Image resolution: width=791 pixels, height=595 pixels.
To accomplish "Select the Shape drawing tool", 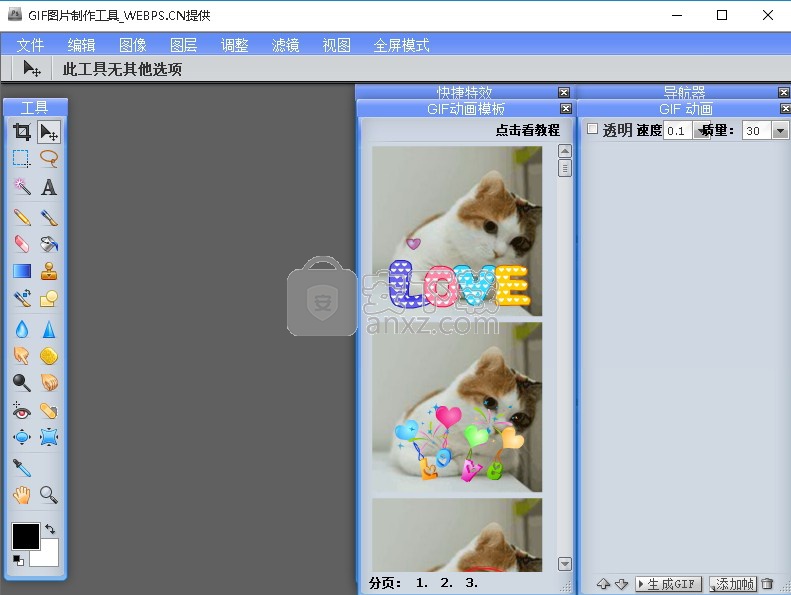I will pos(49,298).
